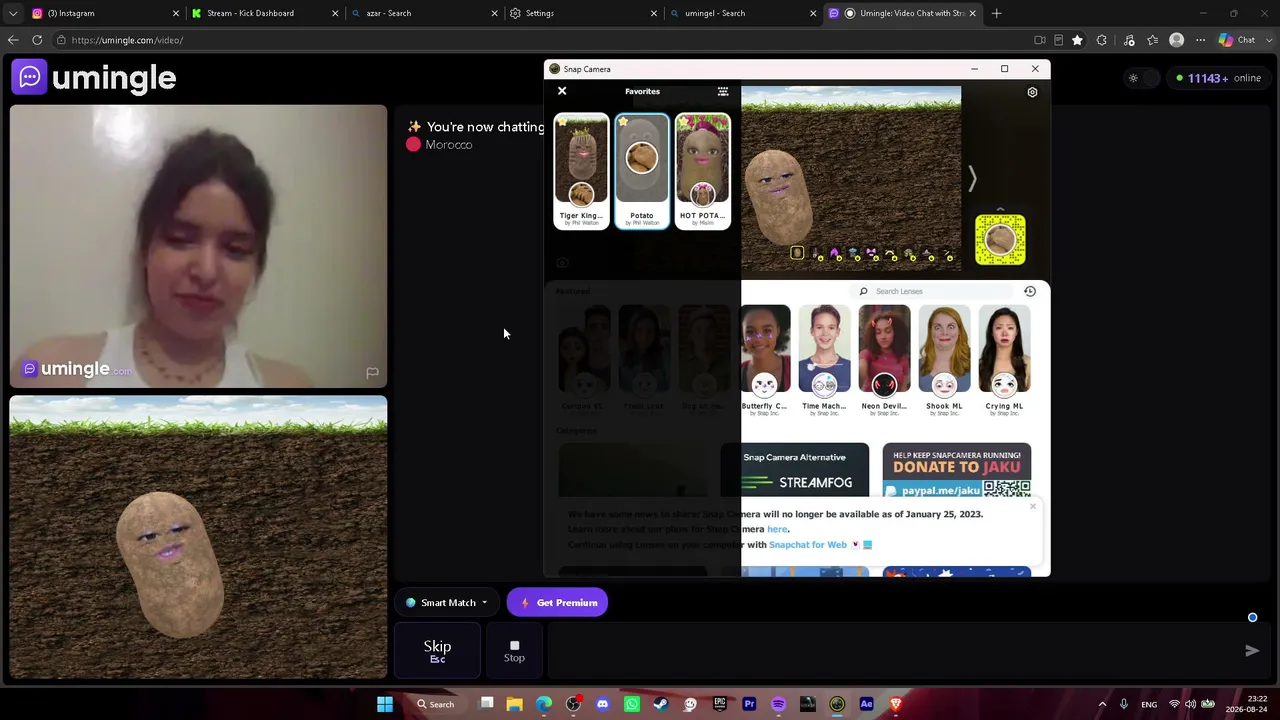Switch to Stream - Kick Dashboard tab
This screenshot has height=720, width=1280.
tap(264, 13)
